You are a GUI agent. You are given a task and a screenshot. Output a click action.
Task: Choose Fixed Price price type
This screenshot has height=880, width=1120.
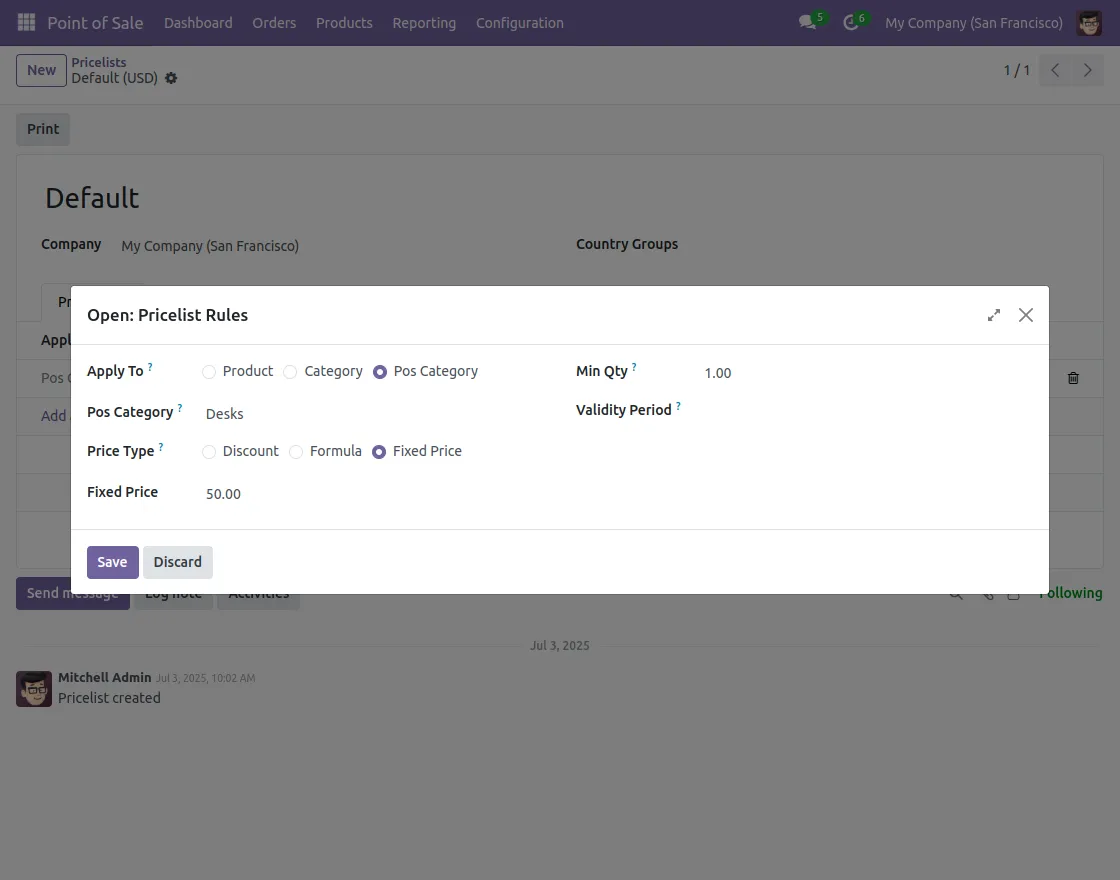tap(379, 452)
